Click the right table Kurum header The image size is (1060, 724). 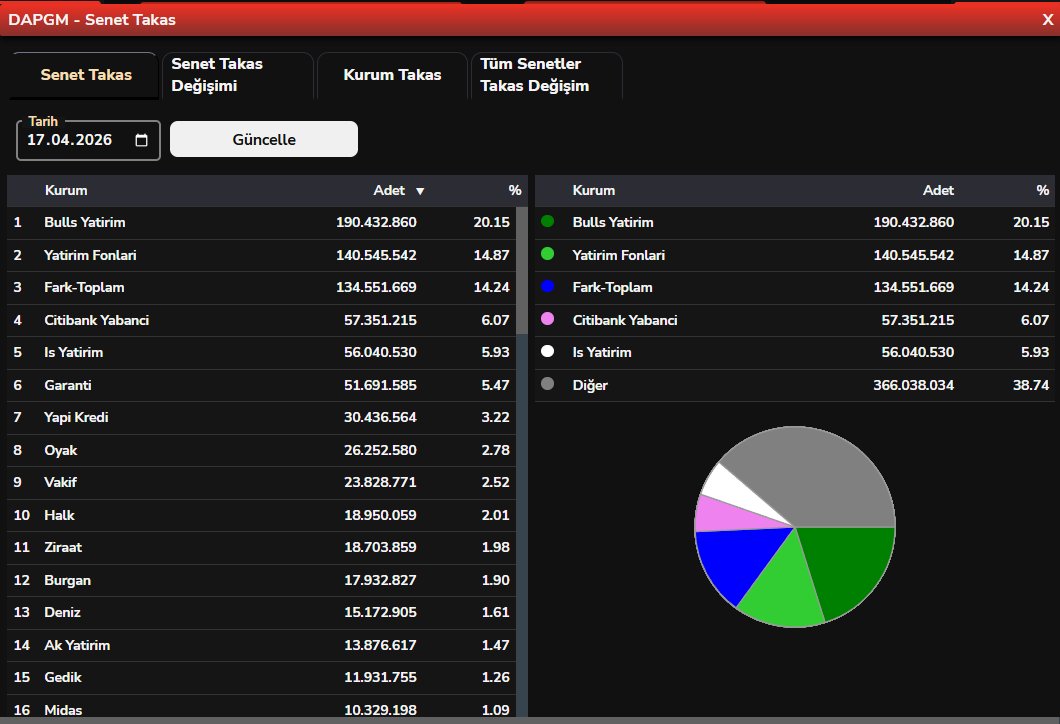(594, 191)
